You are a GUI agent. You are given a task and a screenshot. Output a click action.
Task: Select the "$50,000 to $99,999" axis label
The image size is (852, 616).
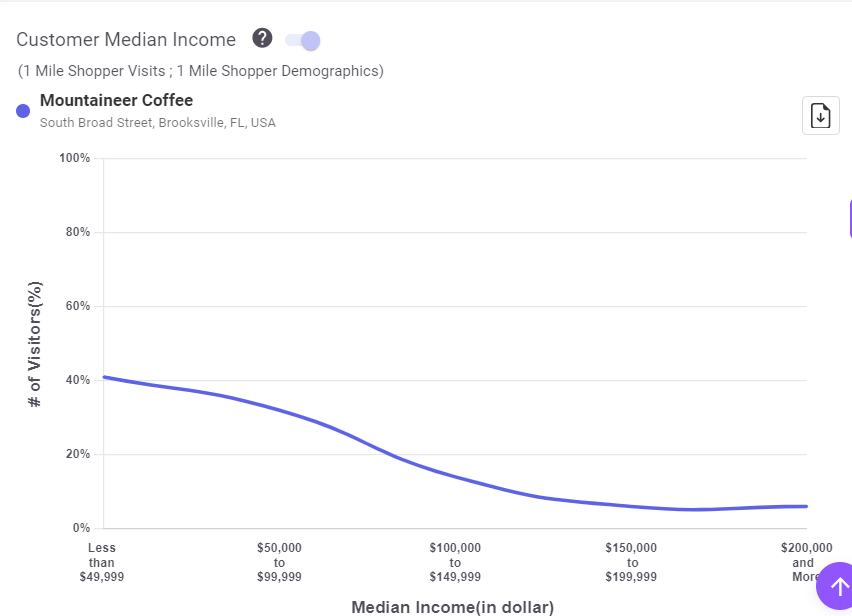pyautogui.click(x=279, y=562)
